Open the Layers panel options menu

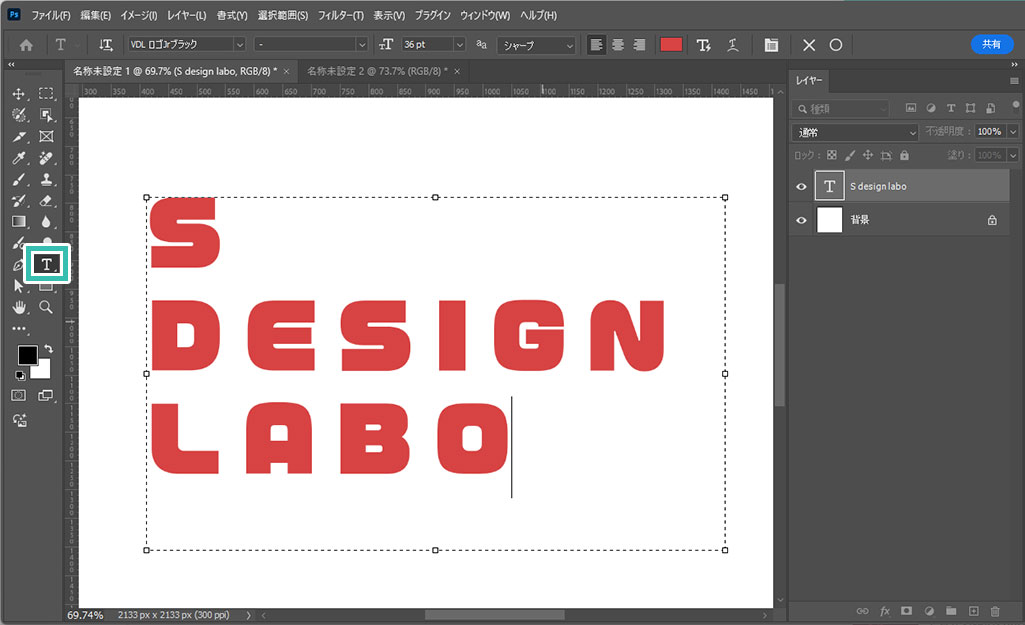(x=1014, y=81)
